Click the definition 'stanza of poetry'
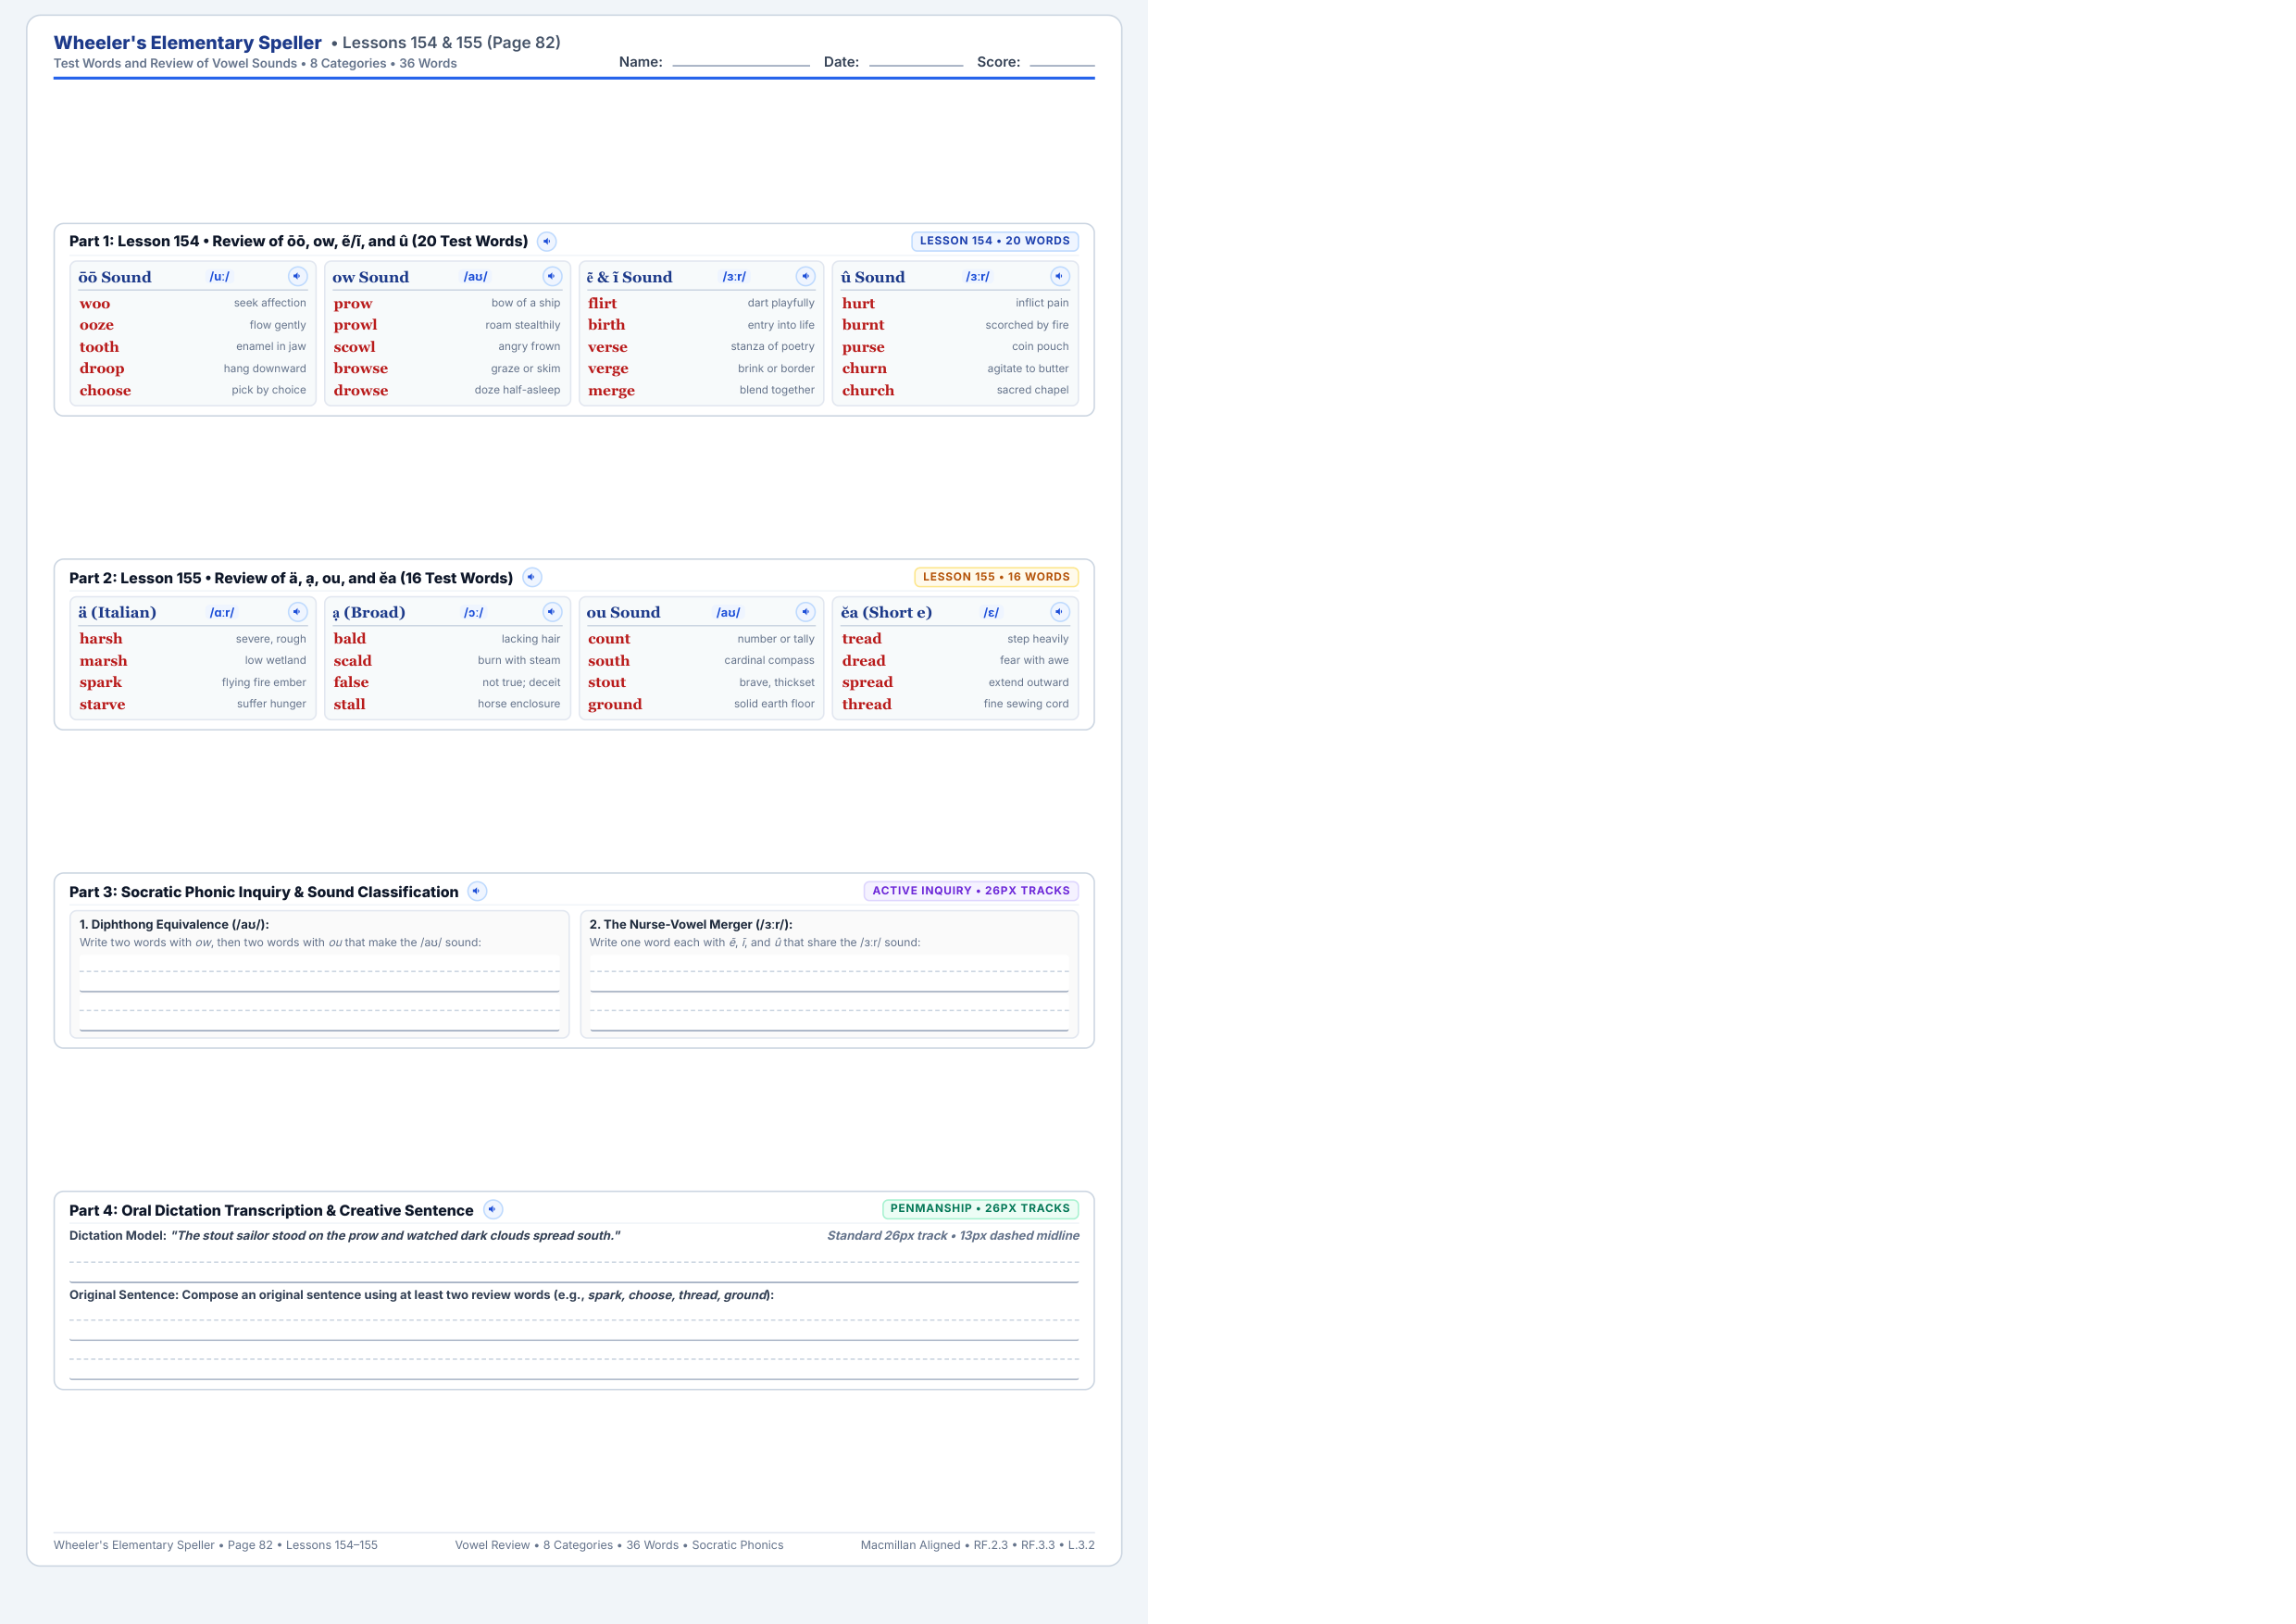2296x1624 pixels. (772, 346)
